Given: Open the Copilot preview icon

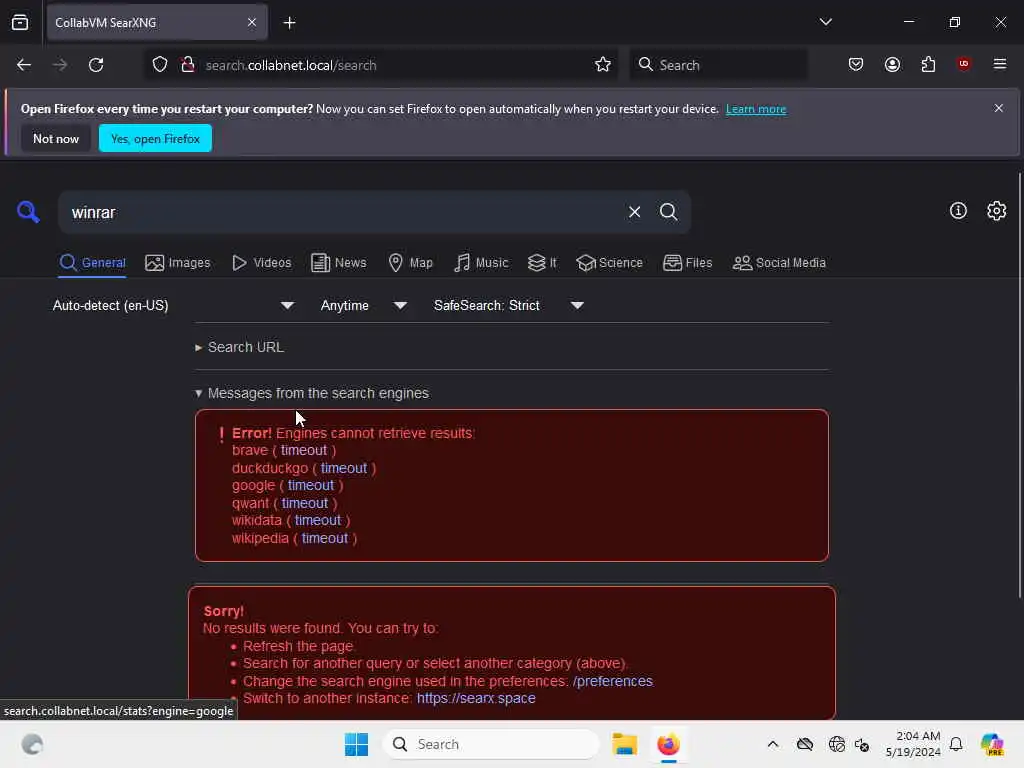Looking at the screenshot, I should pos(991,744).
